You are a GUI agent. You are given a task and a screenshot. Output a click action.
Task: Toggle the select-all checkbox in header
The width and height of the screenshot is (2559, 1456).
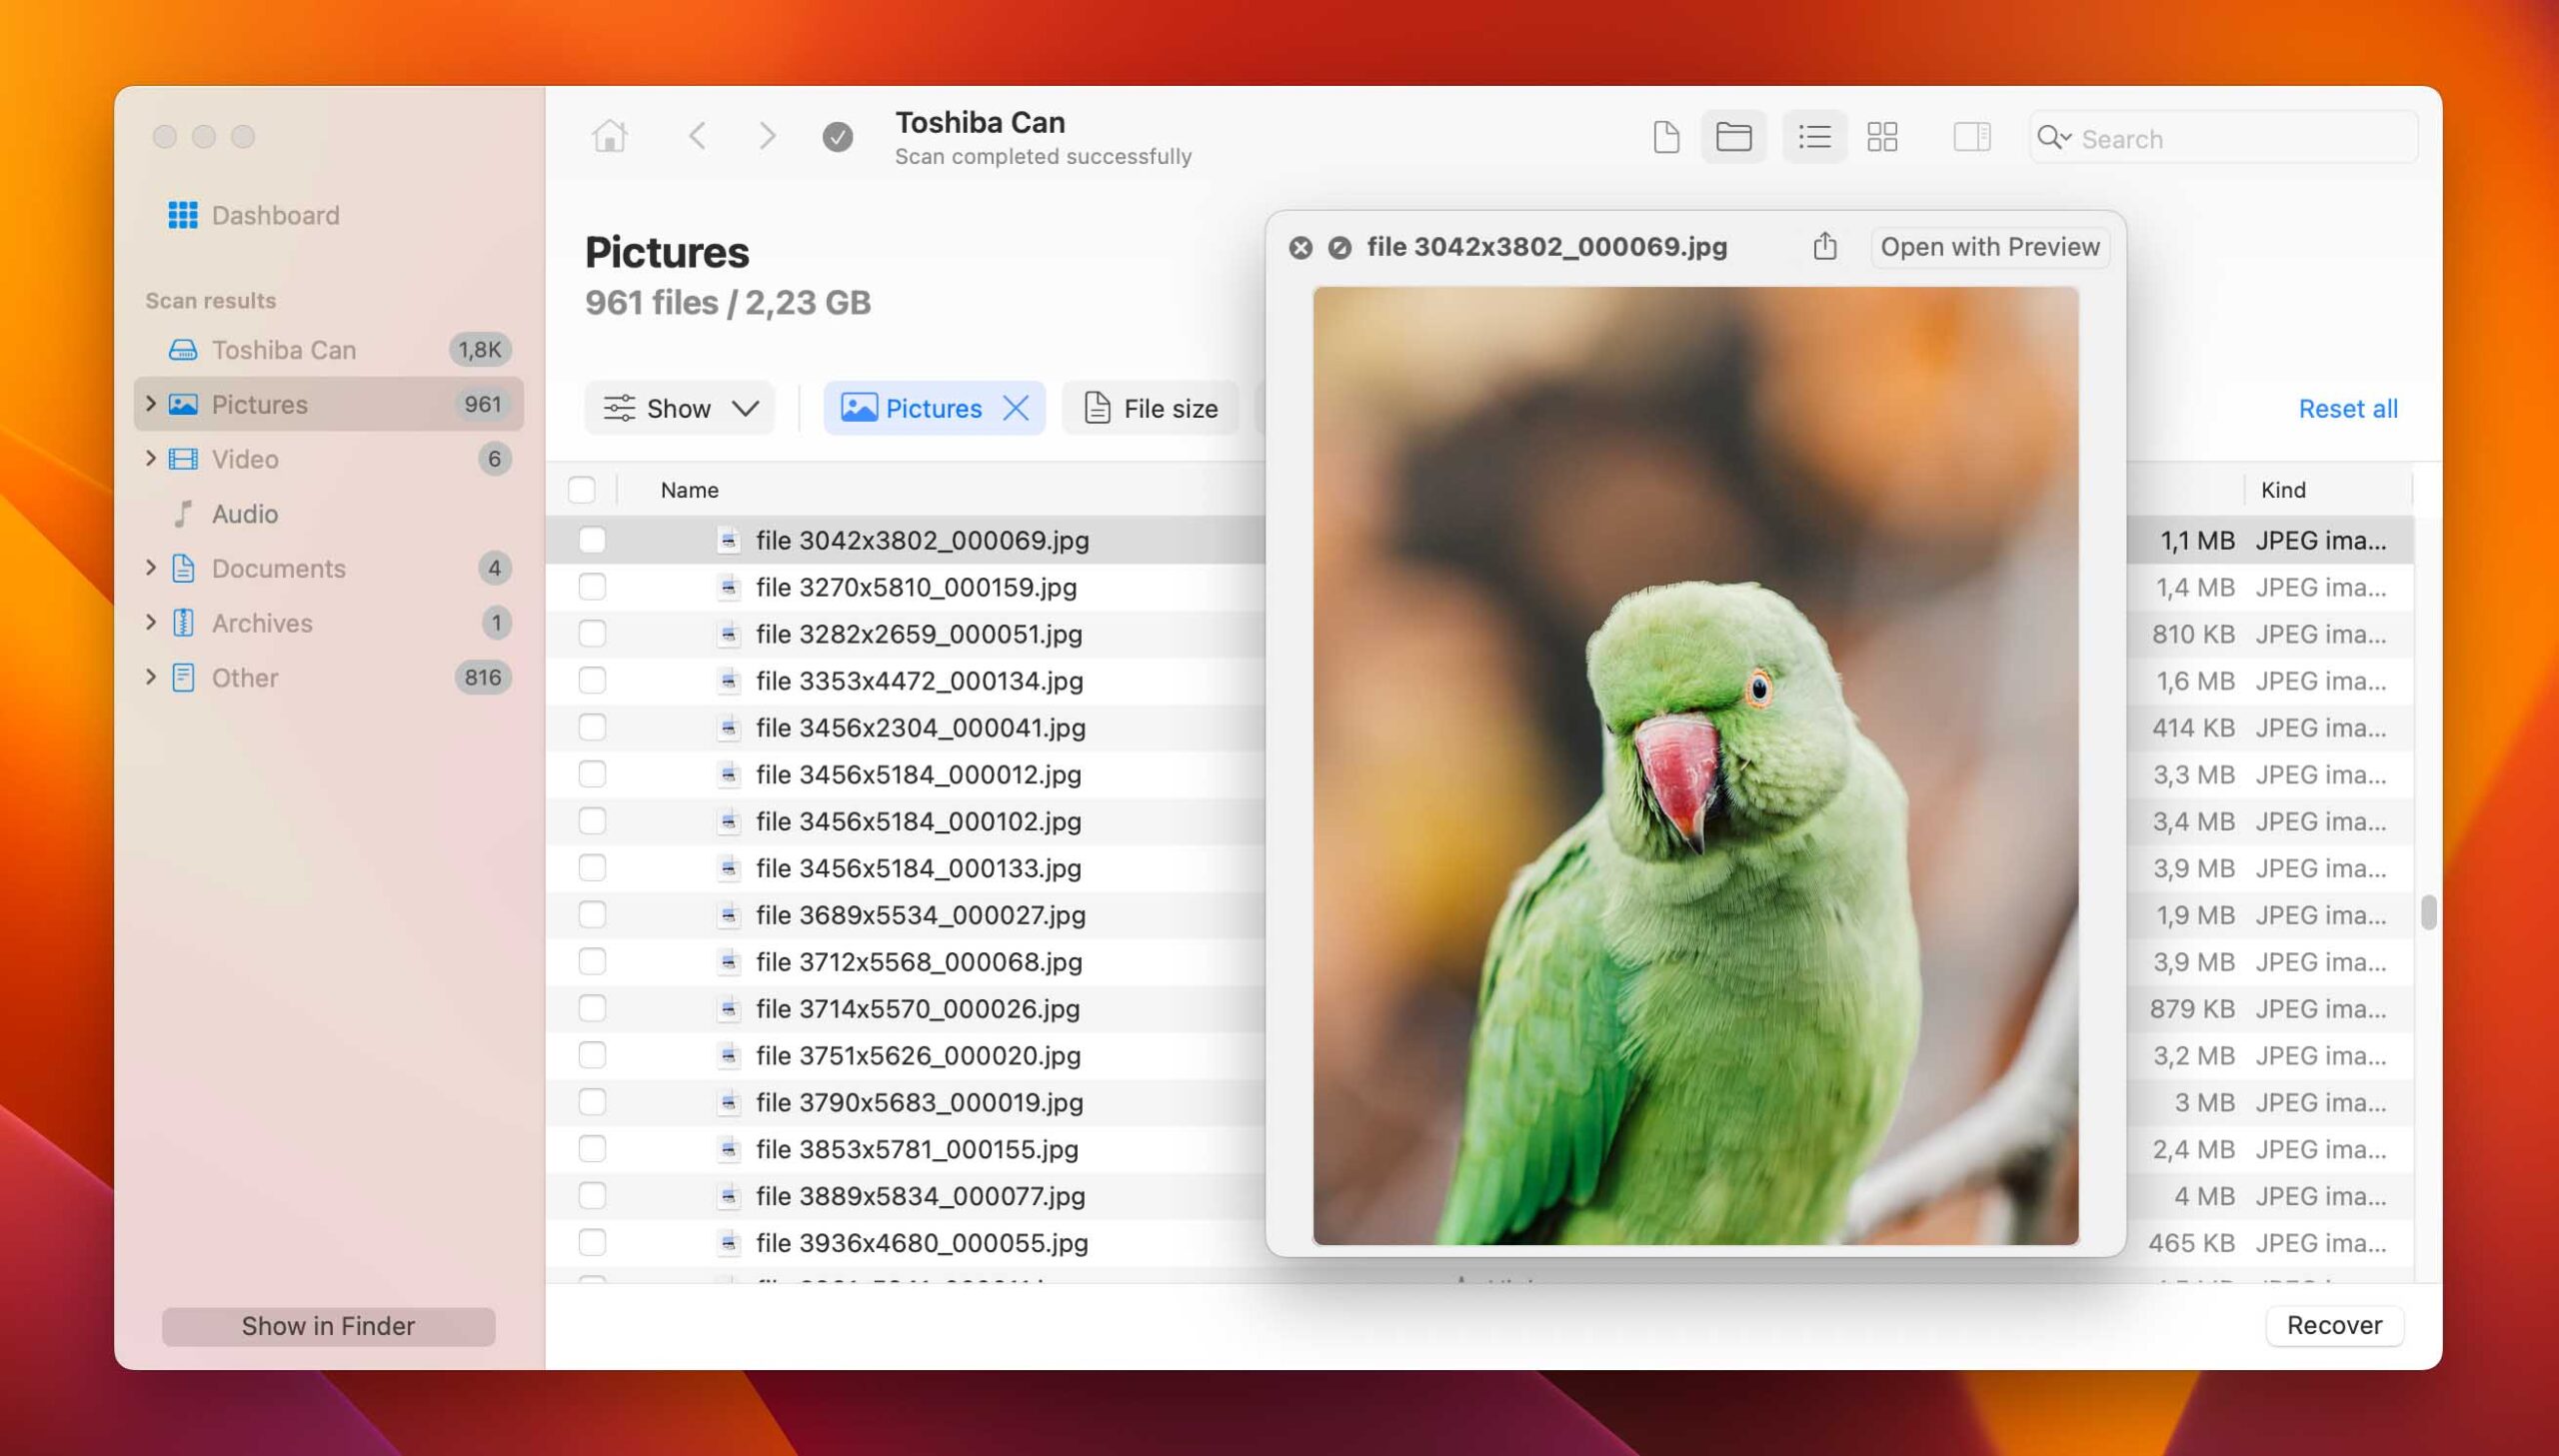[581, 490]
